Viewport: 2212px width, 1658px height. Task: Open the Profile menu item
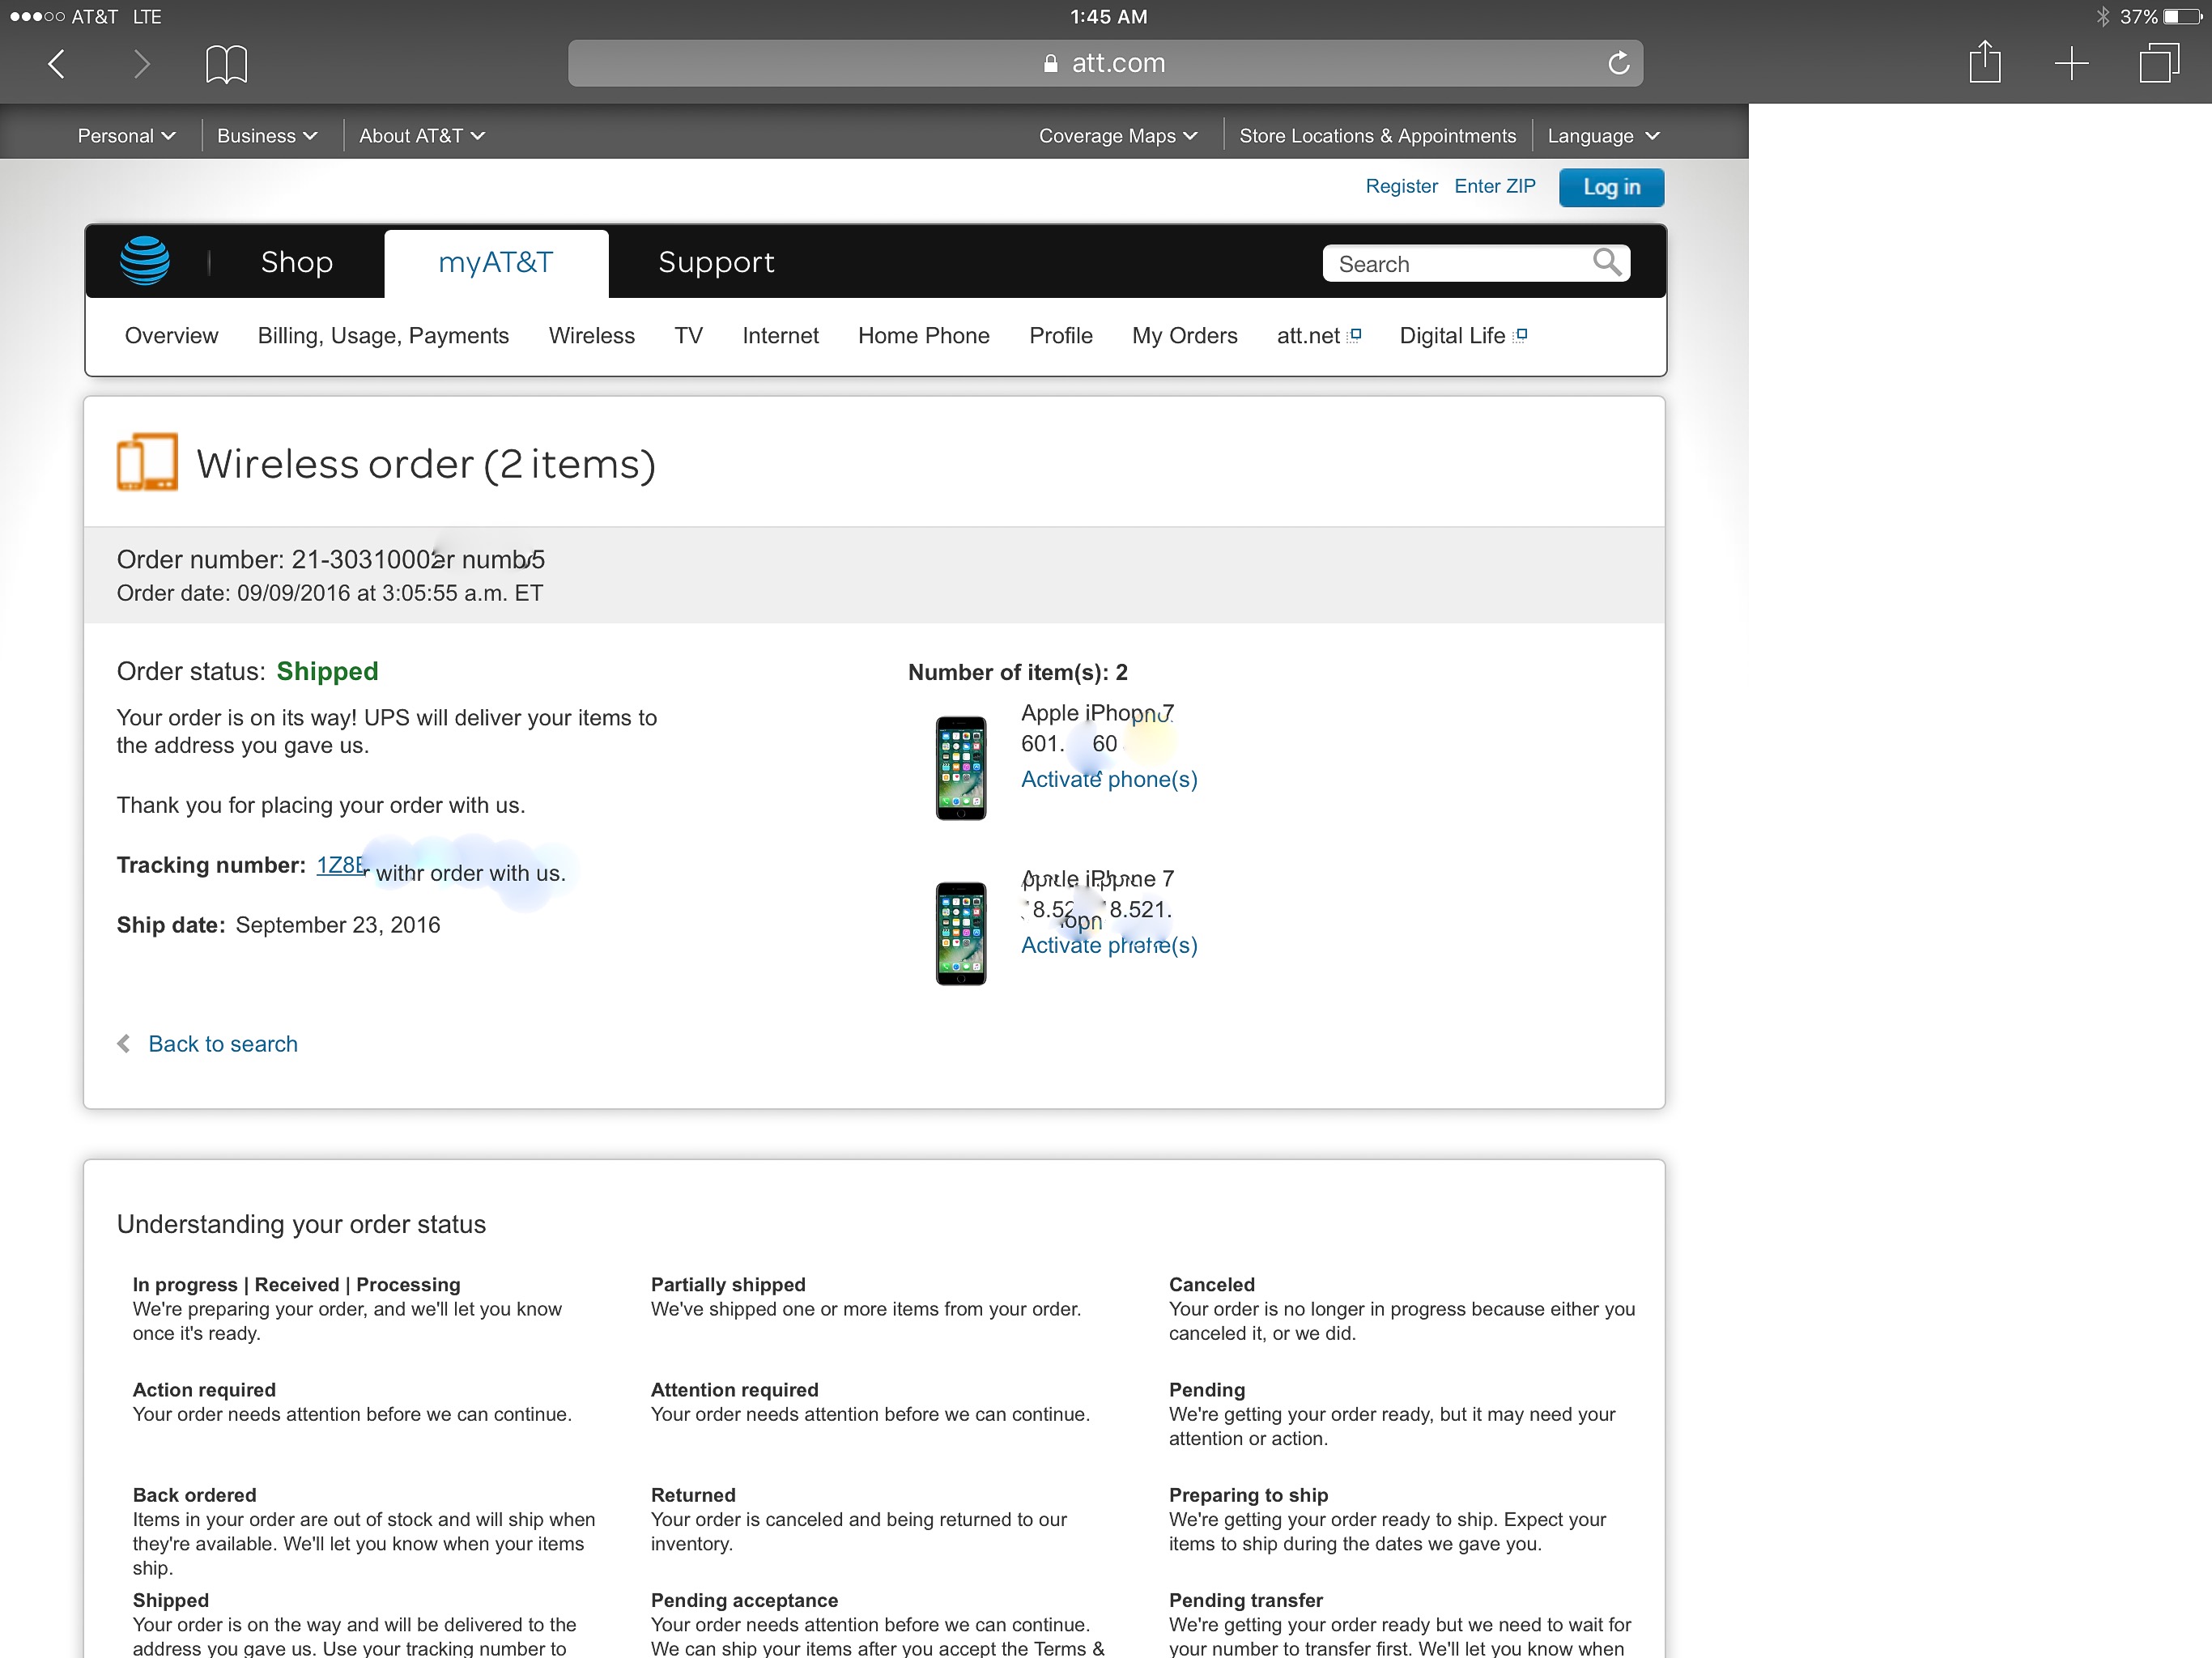point(1060,336)
